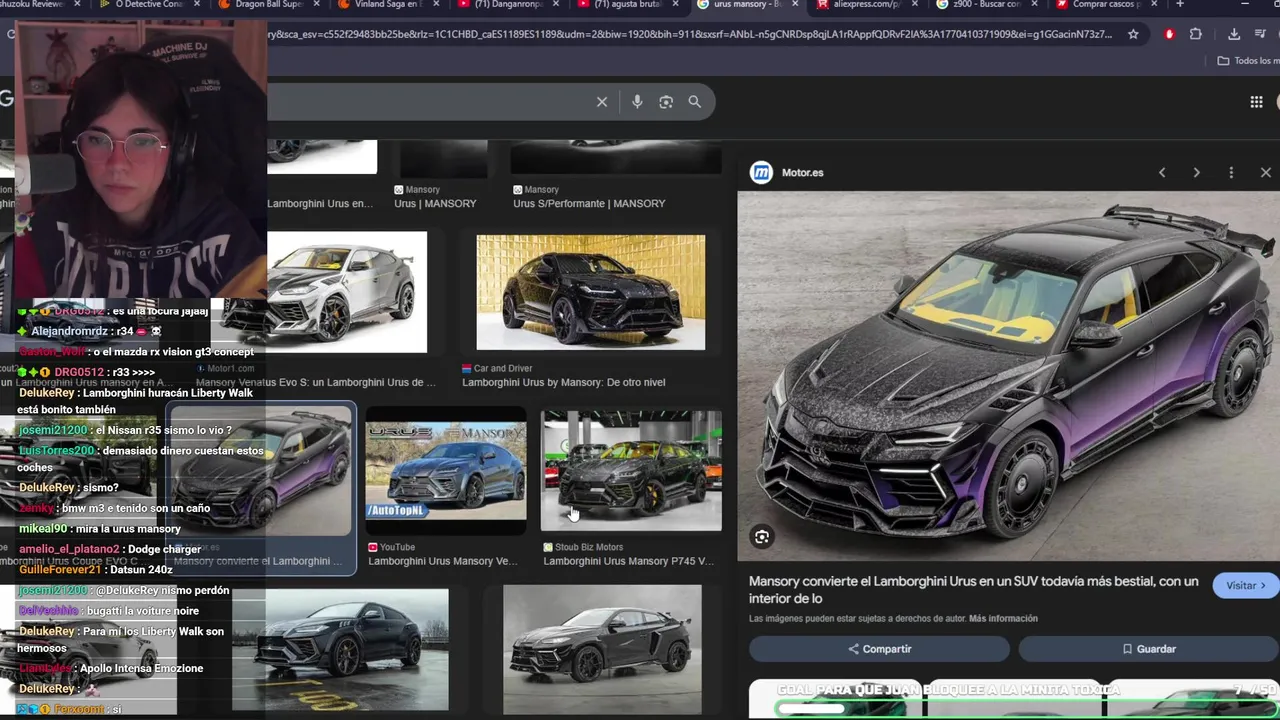Select the Stoub Biz Motors Urus thumbnail
This screenshot has width=1280, height=720.
click(631, 470)
